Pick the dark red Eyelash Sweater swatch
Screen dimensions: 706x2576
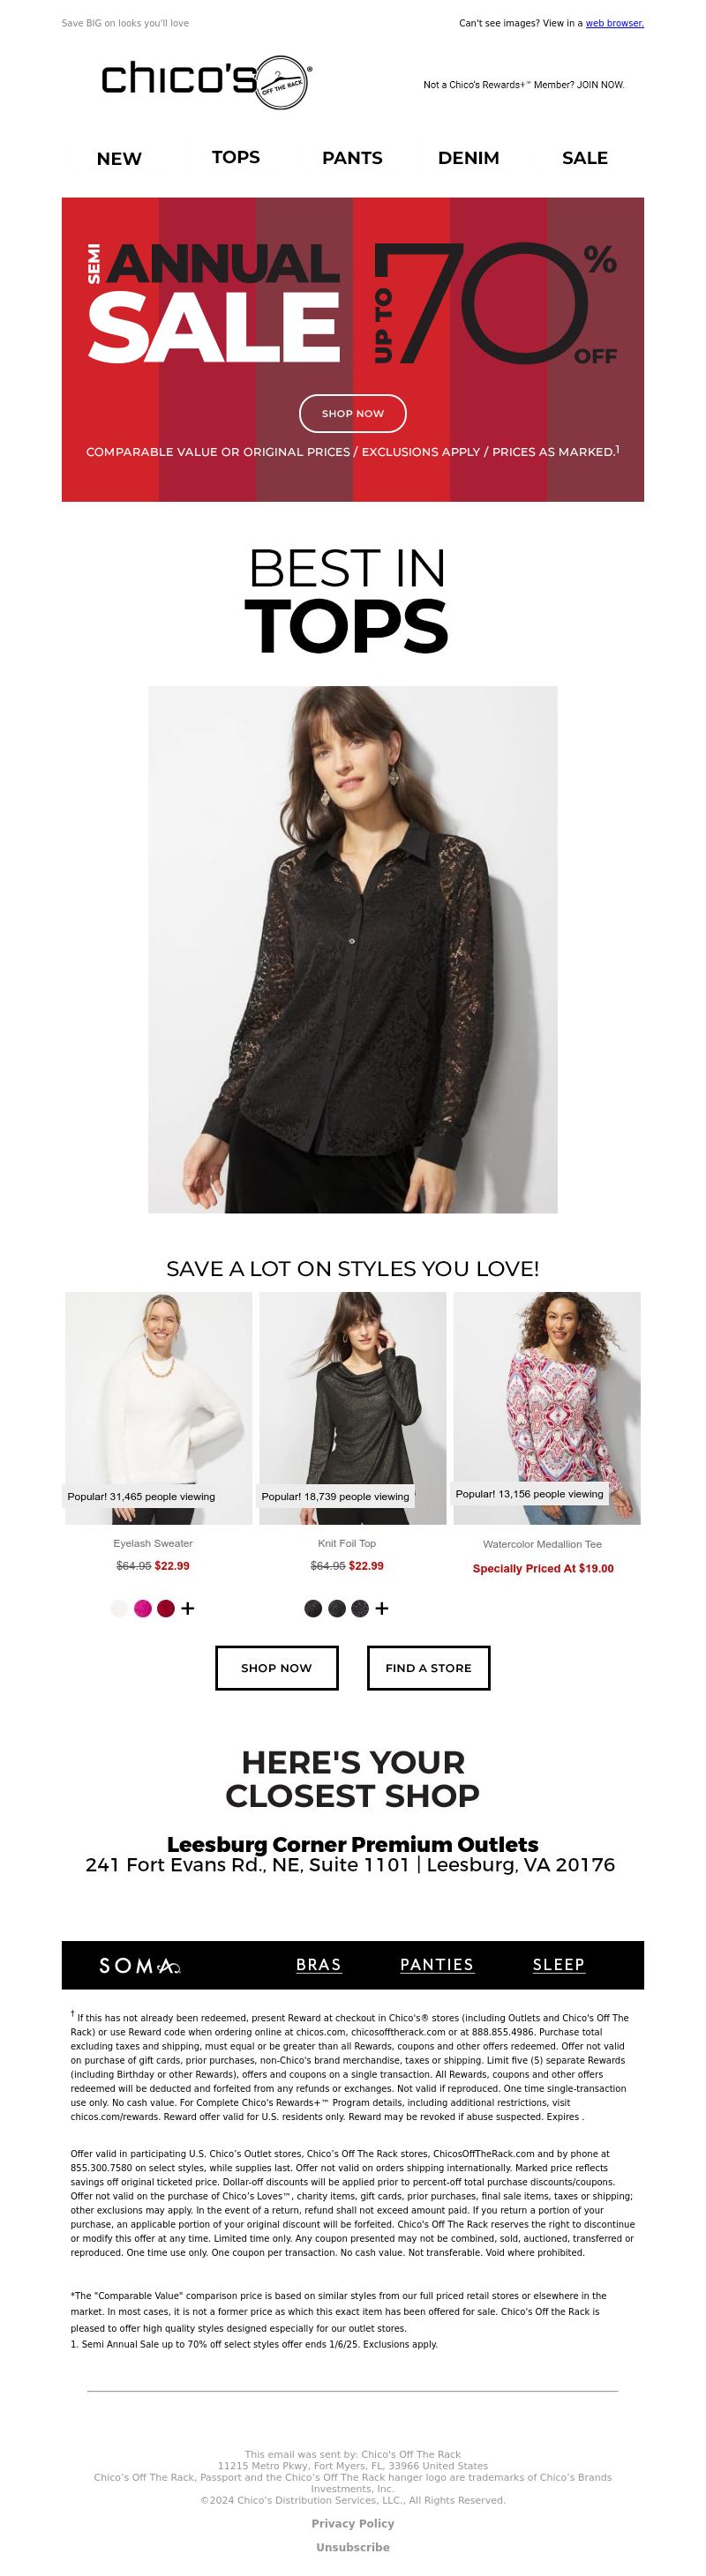point(166,1608)
